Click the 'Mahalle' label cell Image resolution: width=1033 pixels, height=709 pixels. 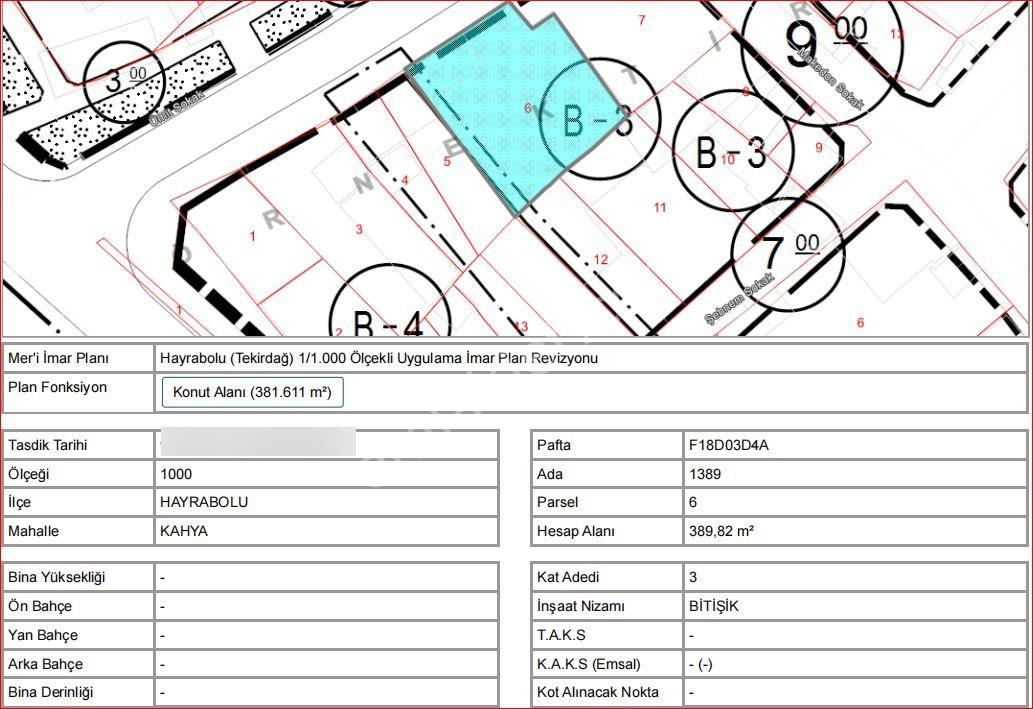click(78, 531)
